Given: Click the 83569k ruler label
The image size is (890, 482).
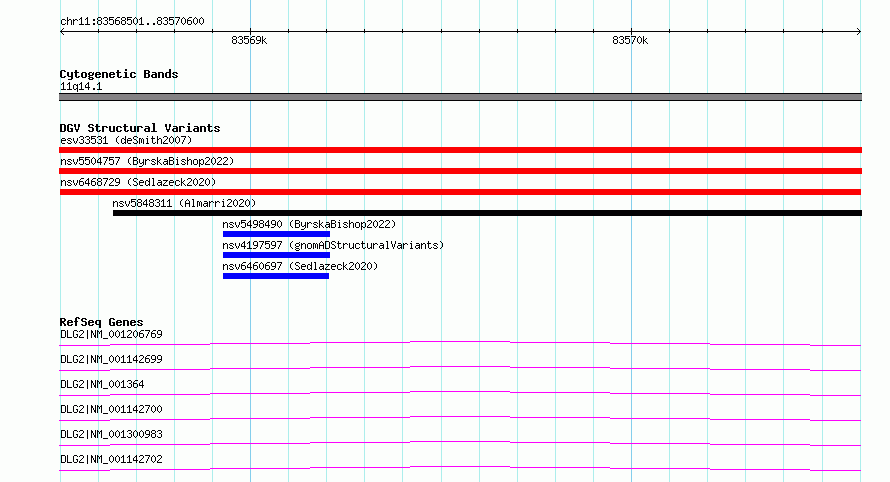Looking at the screenshot, I should [x=249, y=40].
